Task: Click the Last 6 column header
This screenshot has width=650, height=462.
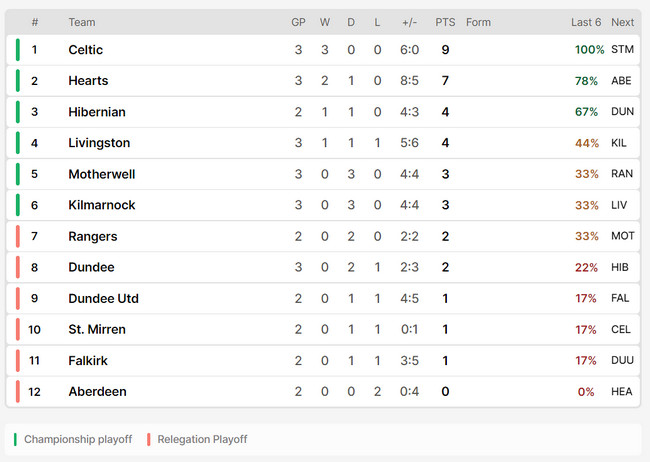Action: (586, 22)
